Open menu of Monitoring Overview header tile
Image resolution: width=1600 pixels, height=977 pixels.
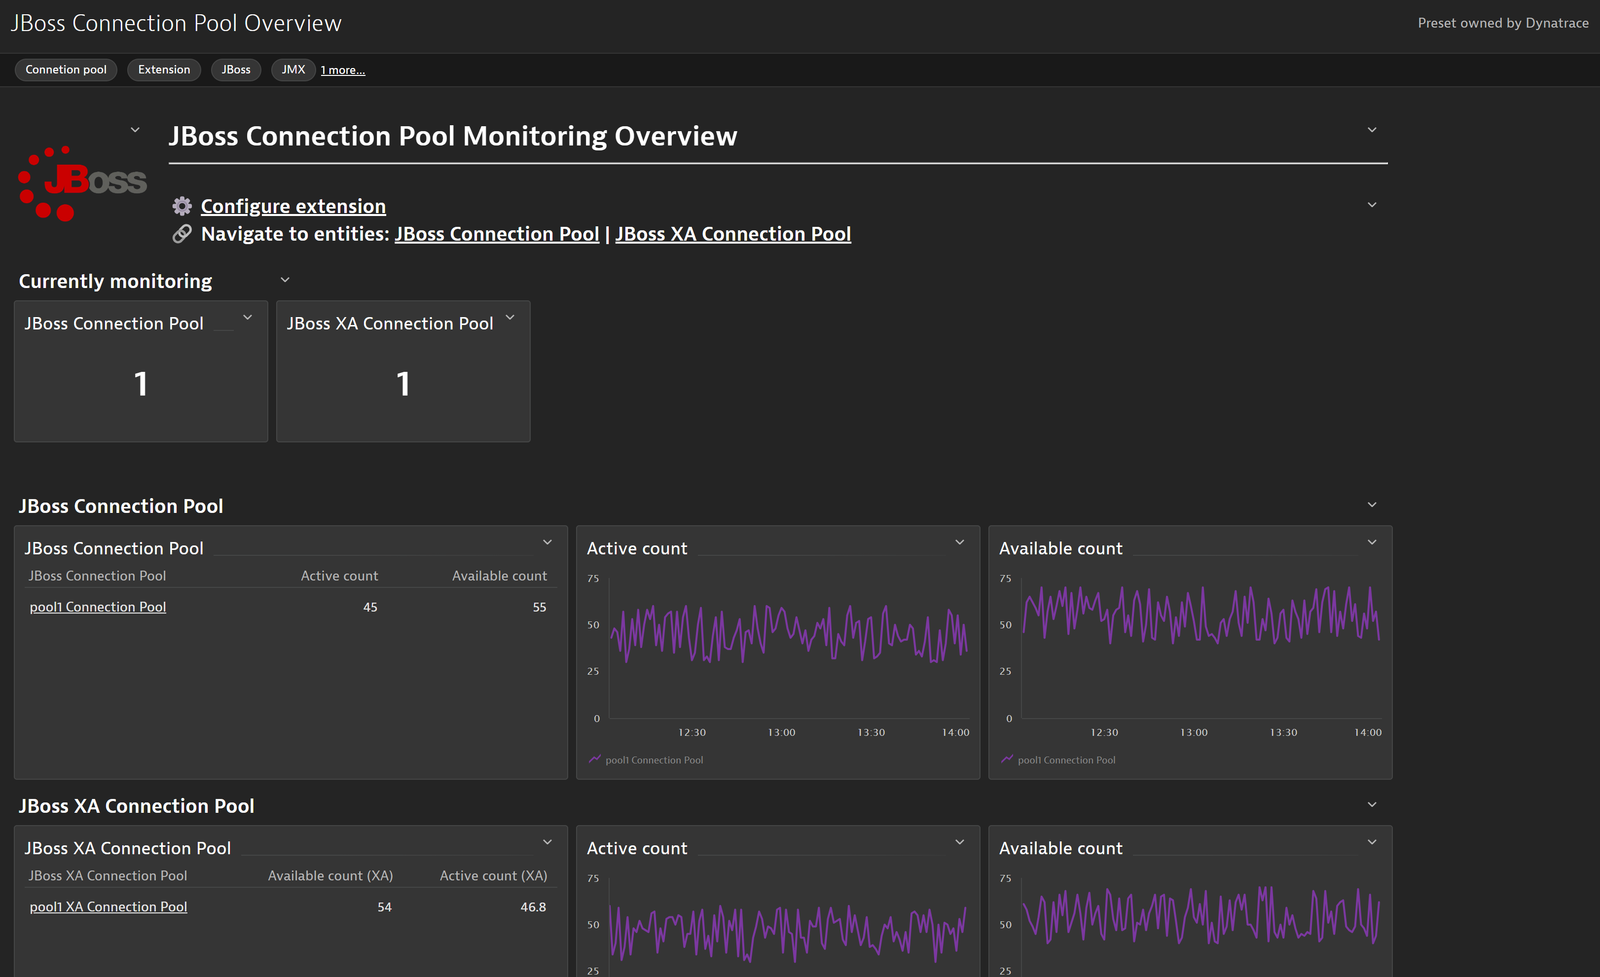coord(1372,130)
